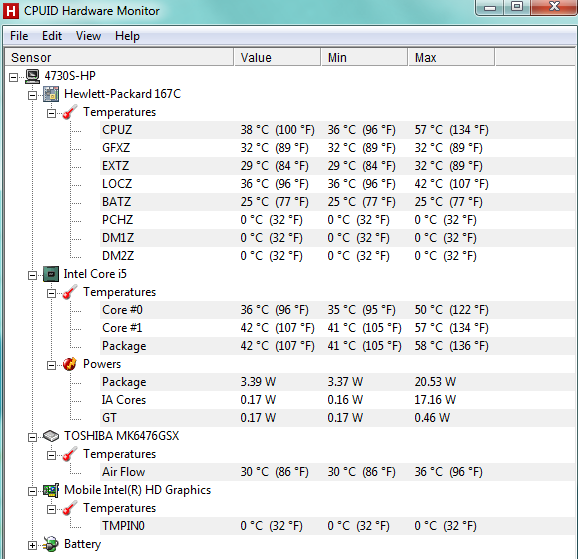Click the Value column header
This screenshot has height=559, width=578.
click(x=277, y=58)
